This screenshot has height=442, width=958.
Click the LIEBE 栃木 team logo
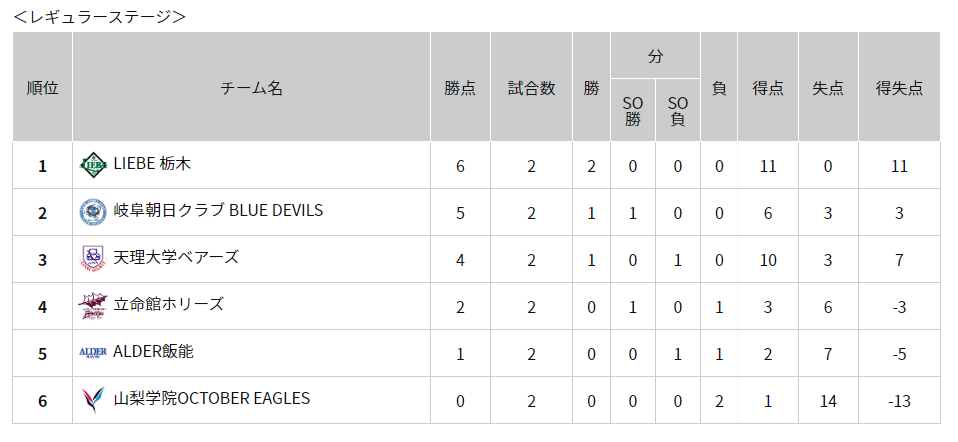[93, 165]
